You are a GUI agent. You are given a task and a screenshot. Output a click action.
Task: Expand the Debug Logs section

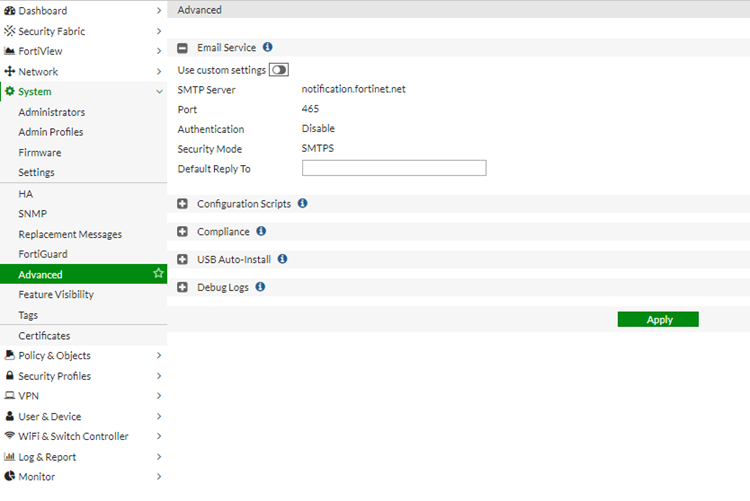[x=183, y=288]
